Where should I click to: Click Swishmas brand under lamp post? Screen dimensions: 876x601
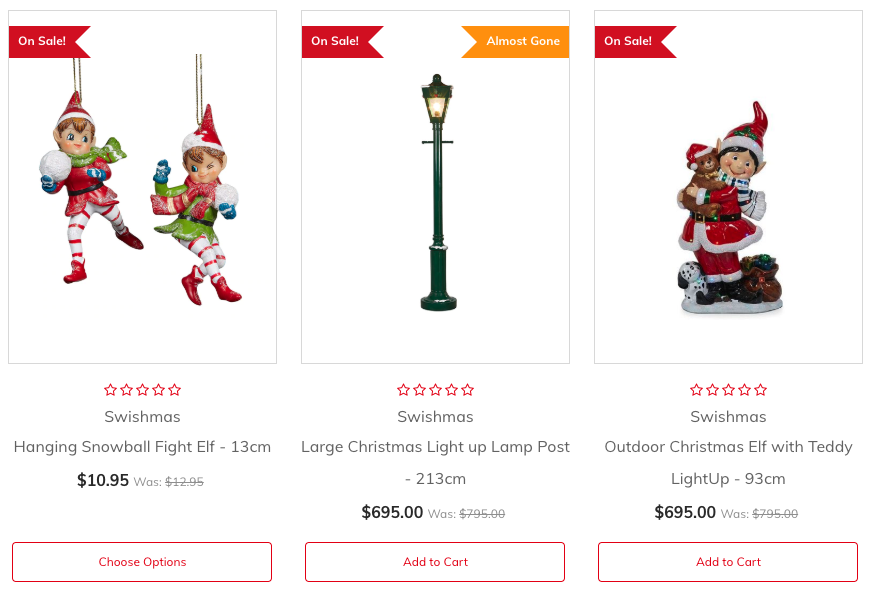pyautogui.click(x=435, y=417)
